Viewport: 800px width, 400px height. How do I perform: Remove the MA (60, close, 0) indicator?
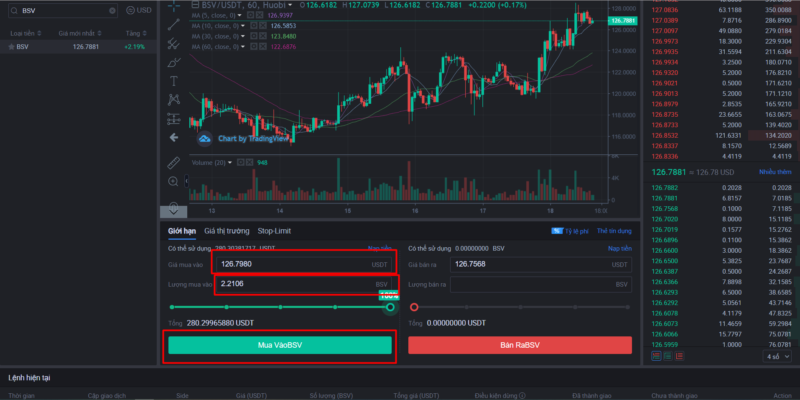point(262,47)
